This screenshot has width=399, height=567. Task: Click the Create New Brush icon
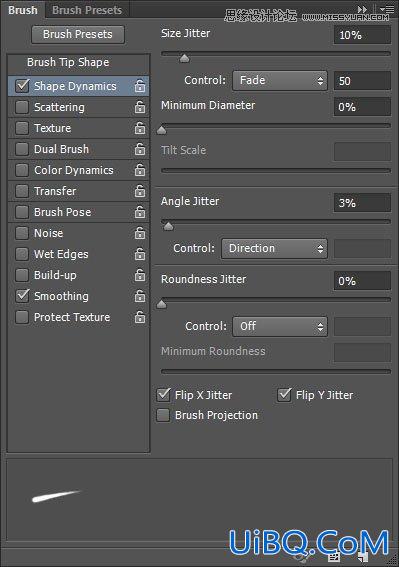tap(363, 558)
